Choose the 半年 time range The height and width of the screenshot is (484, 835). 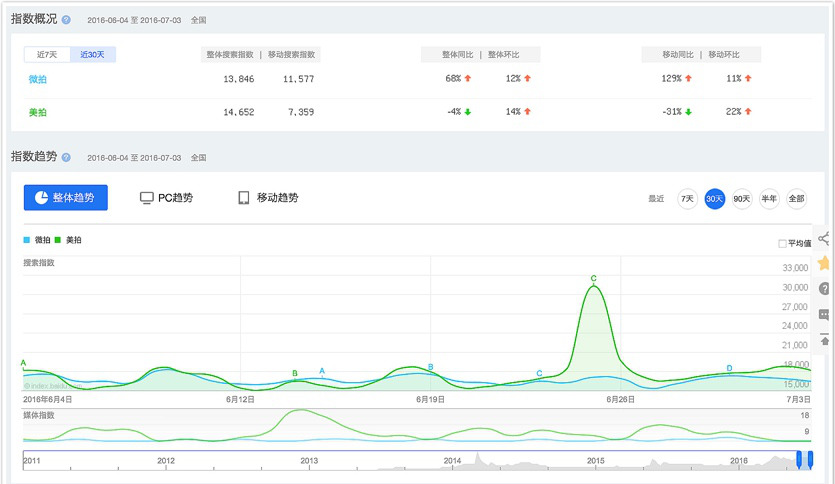tap(769, 199)
